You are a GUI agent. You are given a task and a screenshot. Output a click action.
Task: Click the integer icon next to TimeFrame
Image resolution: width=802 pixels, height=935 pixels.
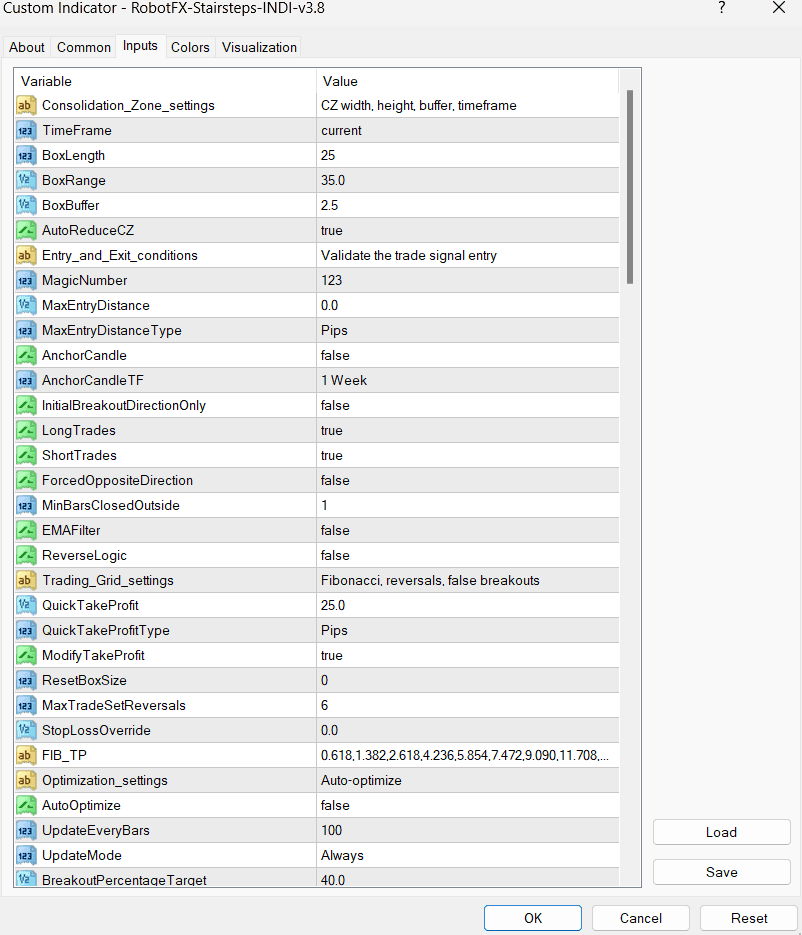click(26, 131)
